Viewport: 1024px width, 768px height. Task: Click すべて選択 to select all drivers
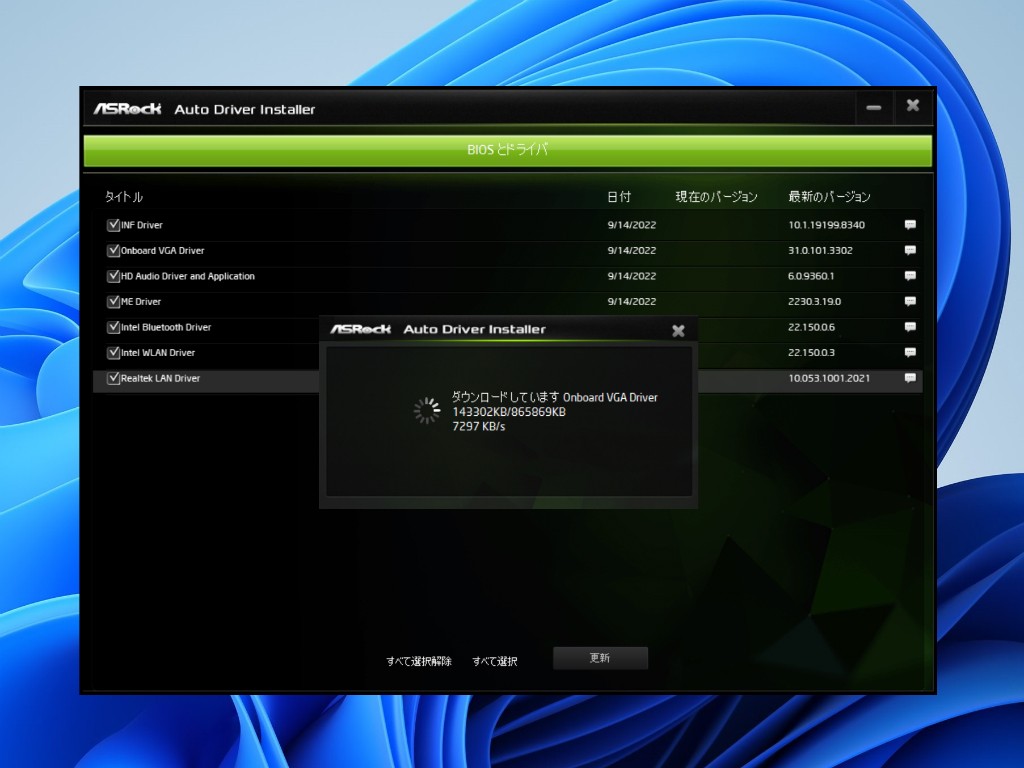(x=495, y=661)
